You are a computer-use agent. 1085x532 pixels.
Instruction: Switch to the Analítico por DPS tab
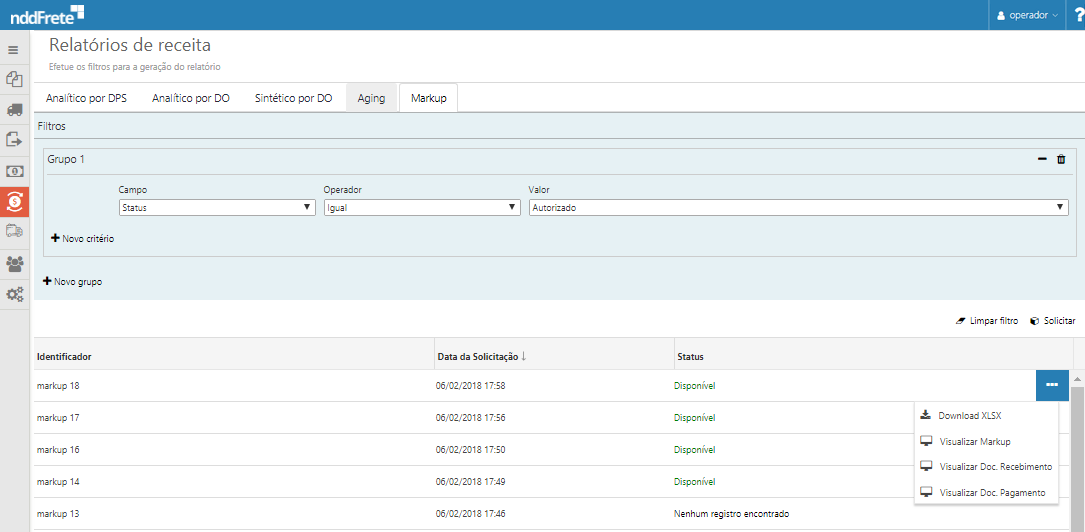pos(86,98)
